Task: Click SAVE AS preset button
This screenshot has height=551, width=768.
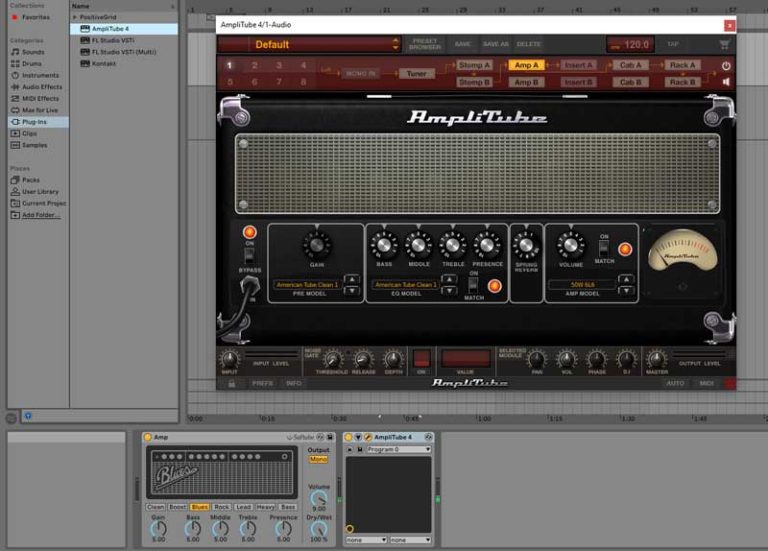Action: [495, 44]
